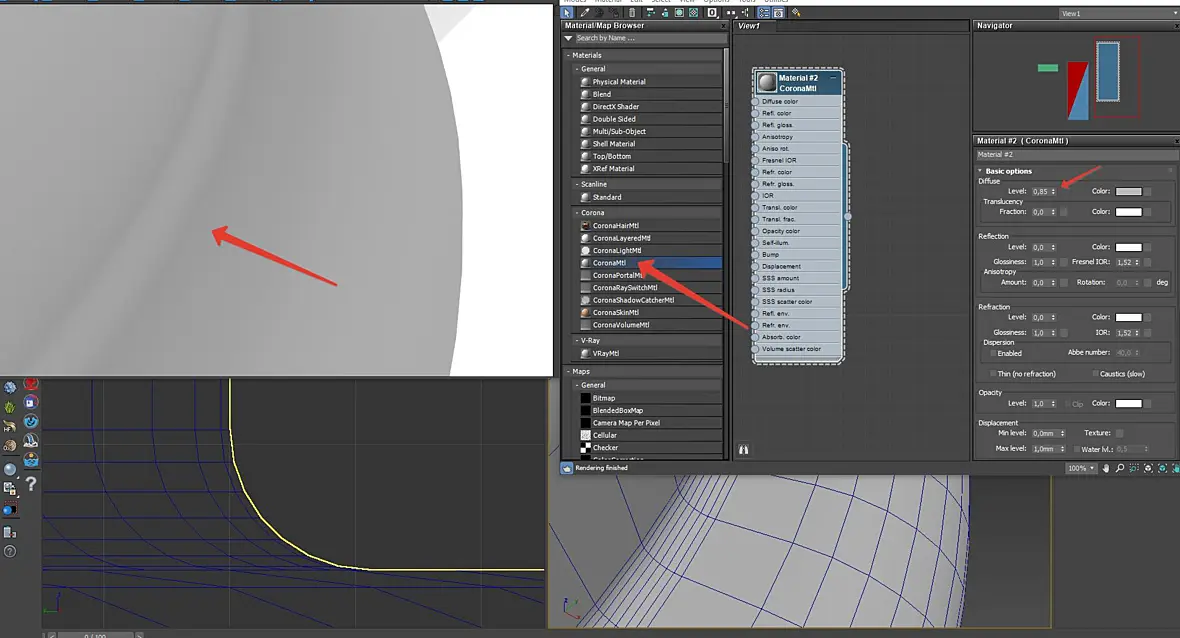Open the browser options triangle beside search

(x=569, y=38)
